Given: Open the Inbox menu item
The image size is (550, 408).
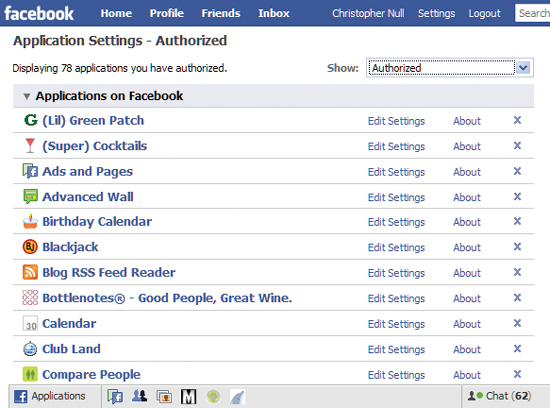Looking at the screenshot, I should [274, 13].
